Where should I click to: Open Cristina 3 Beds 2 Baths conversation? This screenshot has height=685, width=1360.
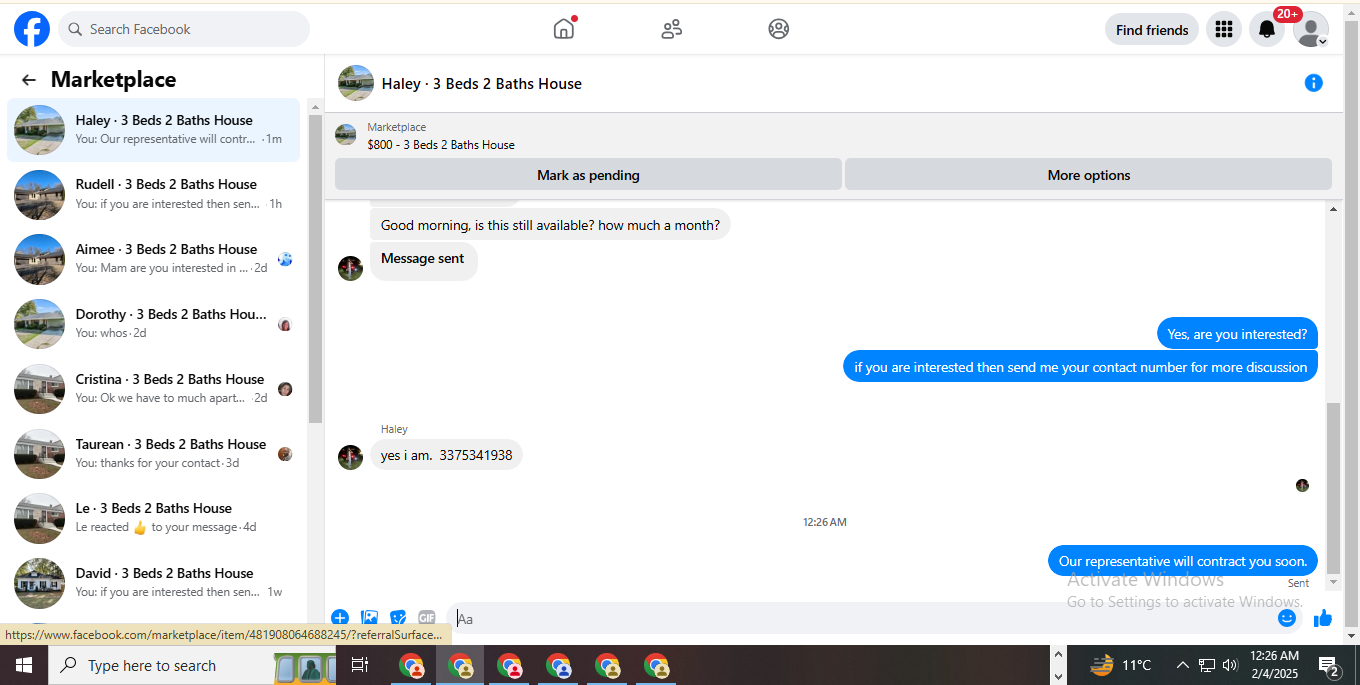[x=154, y=389]
